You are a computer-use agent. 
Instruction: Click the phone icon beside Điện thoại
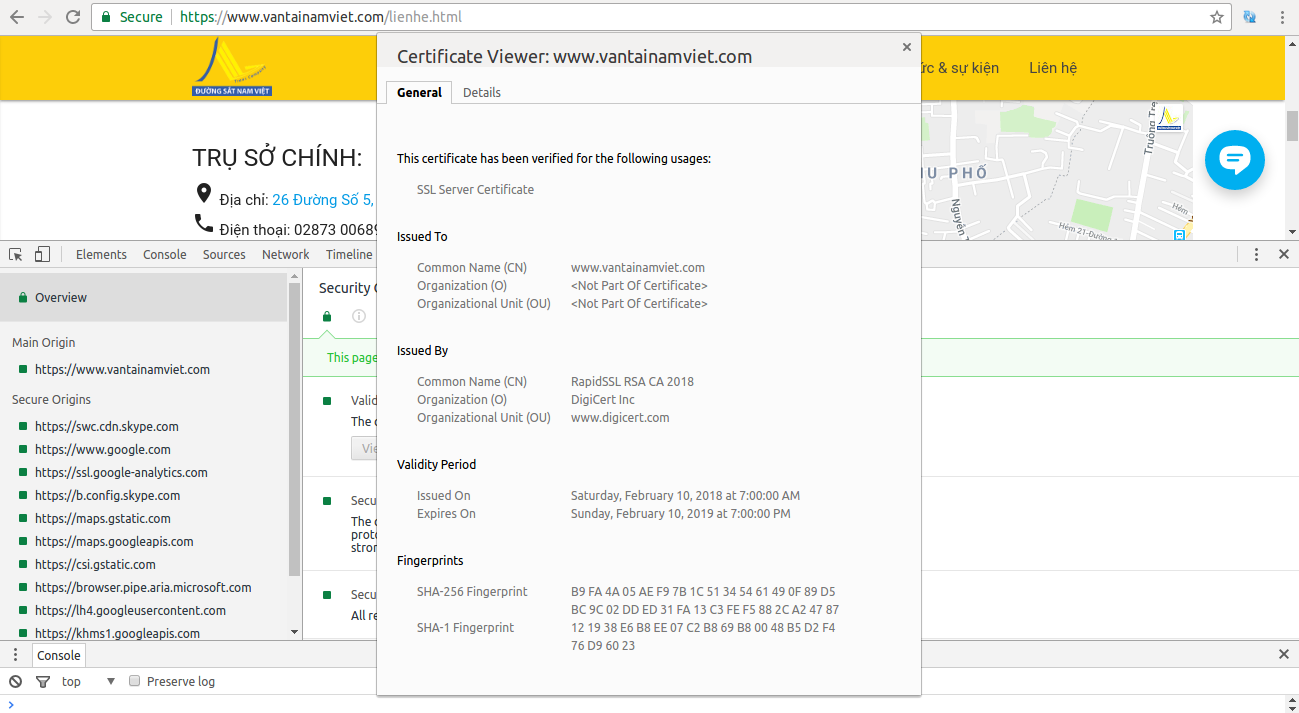pos(204,223)
